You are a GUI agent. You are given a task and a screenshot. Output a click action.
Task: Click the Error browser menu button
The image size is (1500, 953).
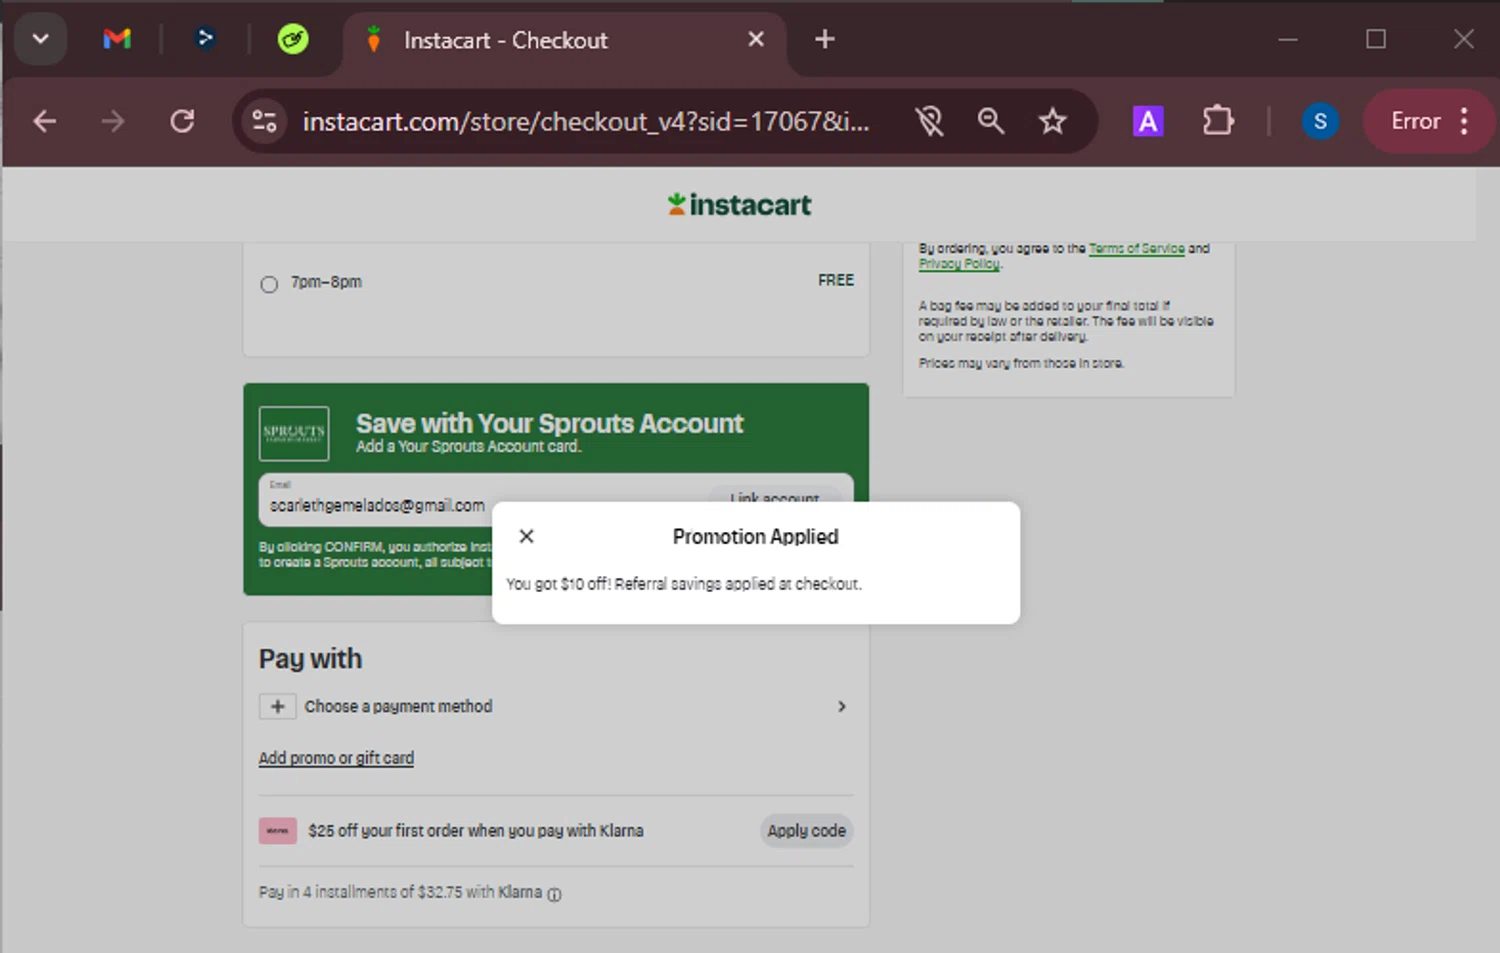coord(1430,121)
